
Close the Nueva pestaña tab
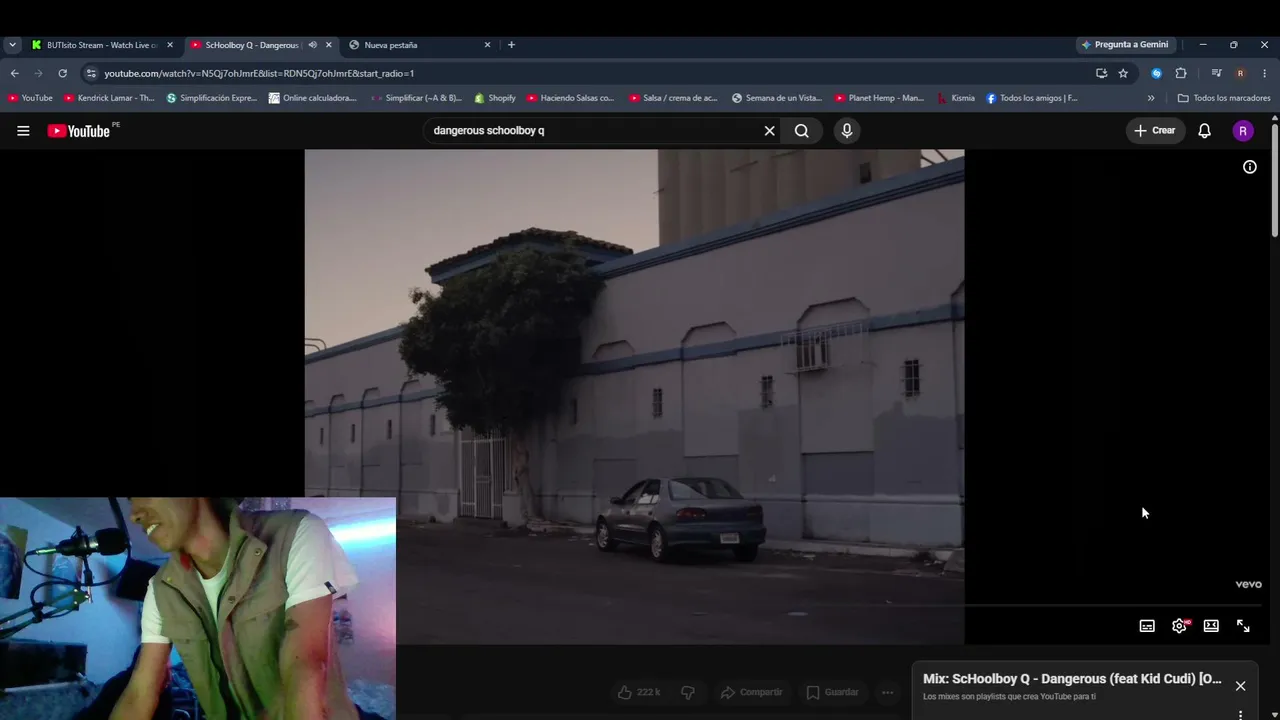tap(487, 45)
